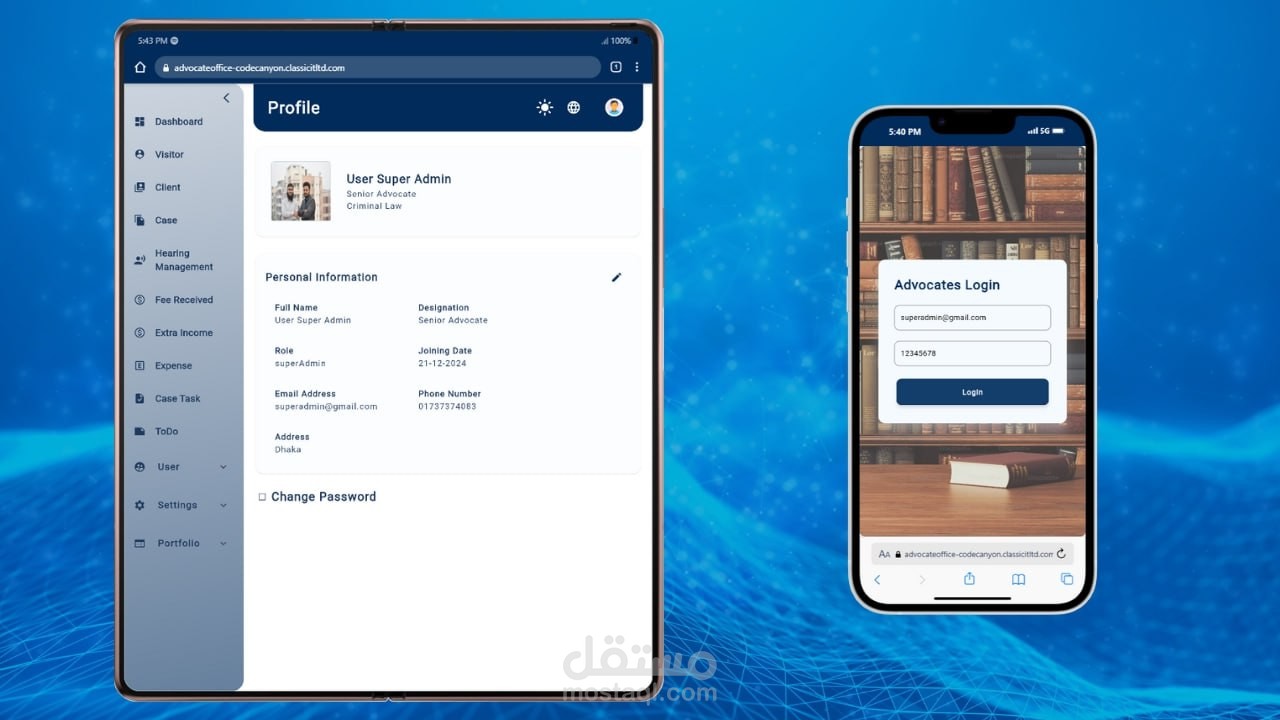Open the tabs overview in phone Safari
The width and height of the screenshot is (1280, 720).
tap(1067, 580)
